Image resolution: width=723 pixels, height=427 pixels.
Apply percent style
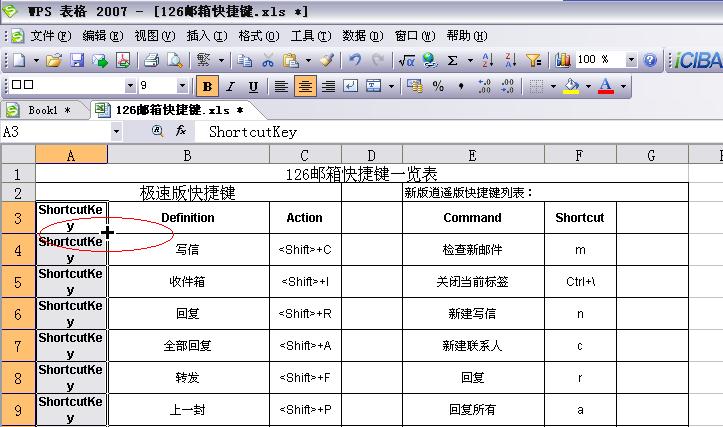(438, 86)
